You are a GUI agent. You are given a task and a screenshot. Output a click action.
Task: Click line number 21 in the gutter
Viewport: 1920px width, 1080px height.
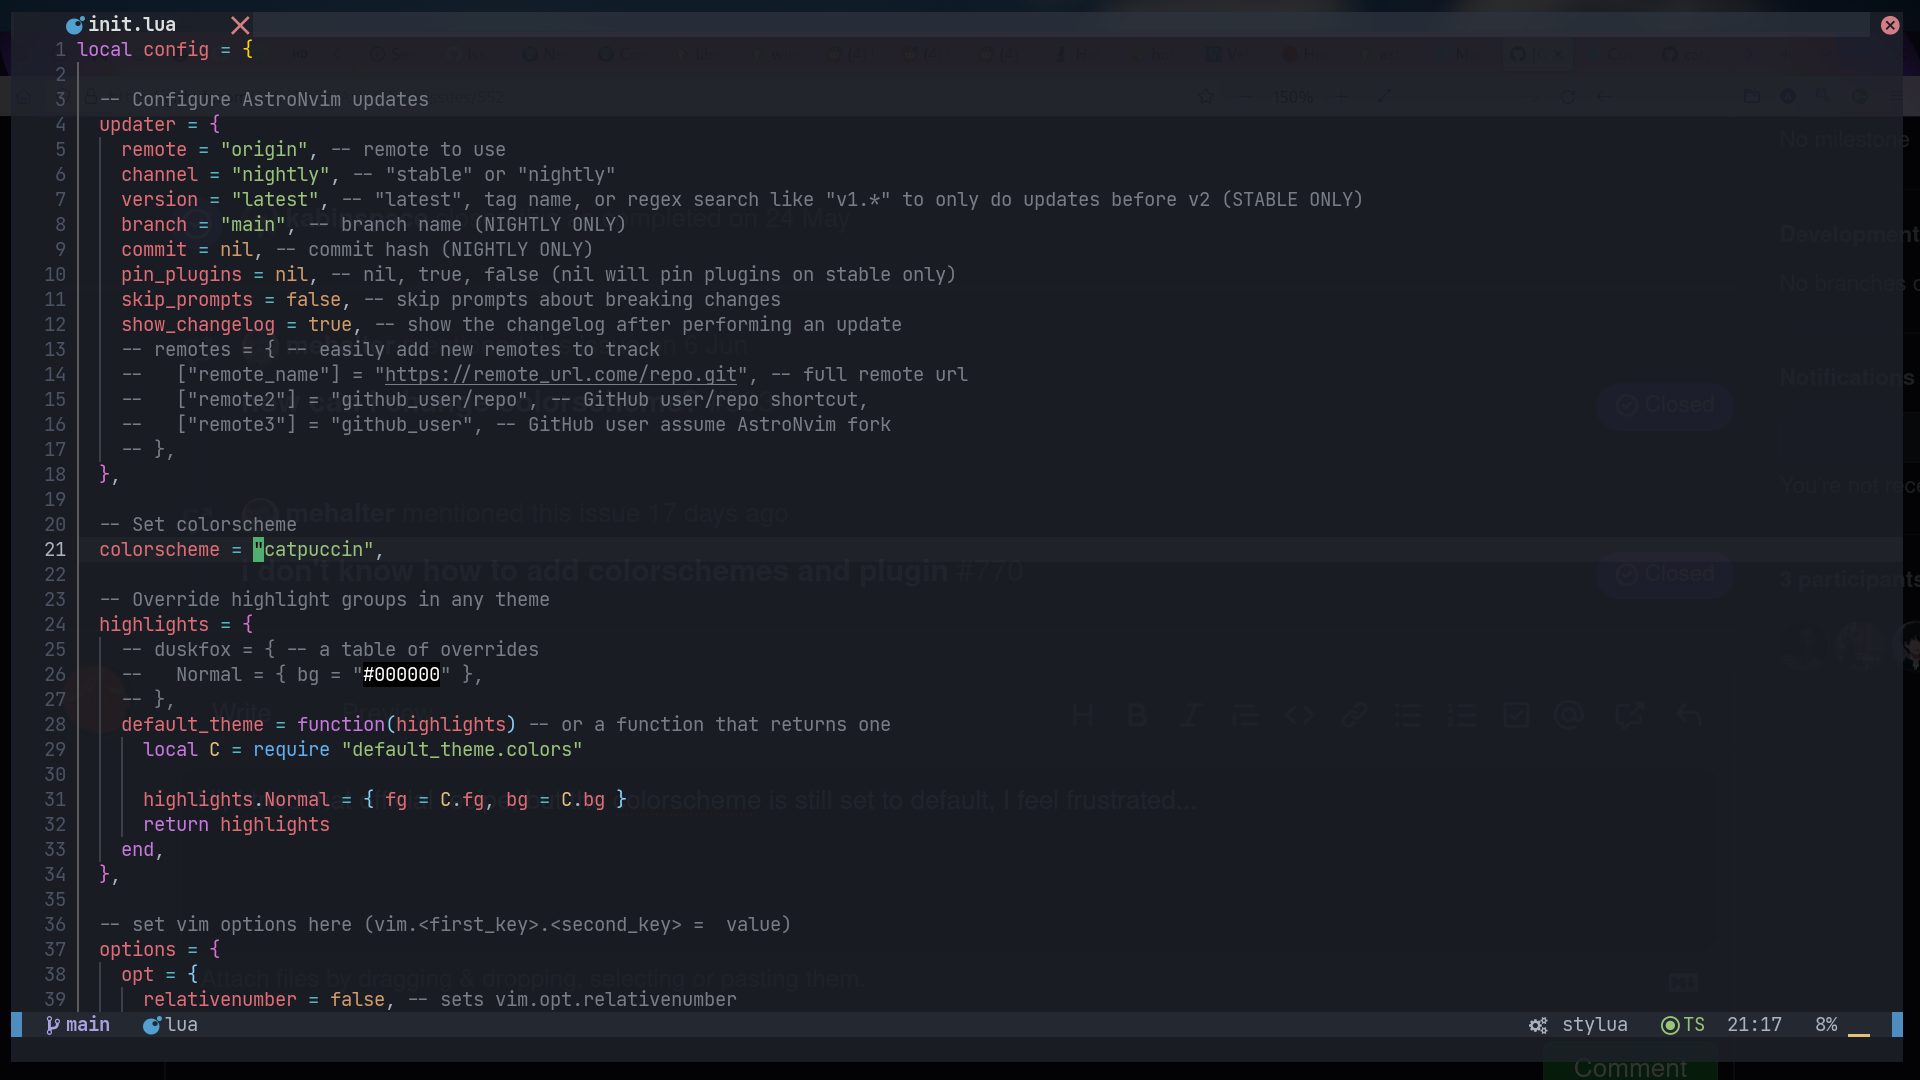(x=55, y=550)
